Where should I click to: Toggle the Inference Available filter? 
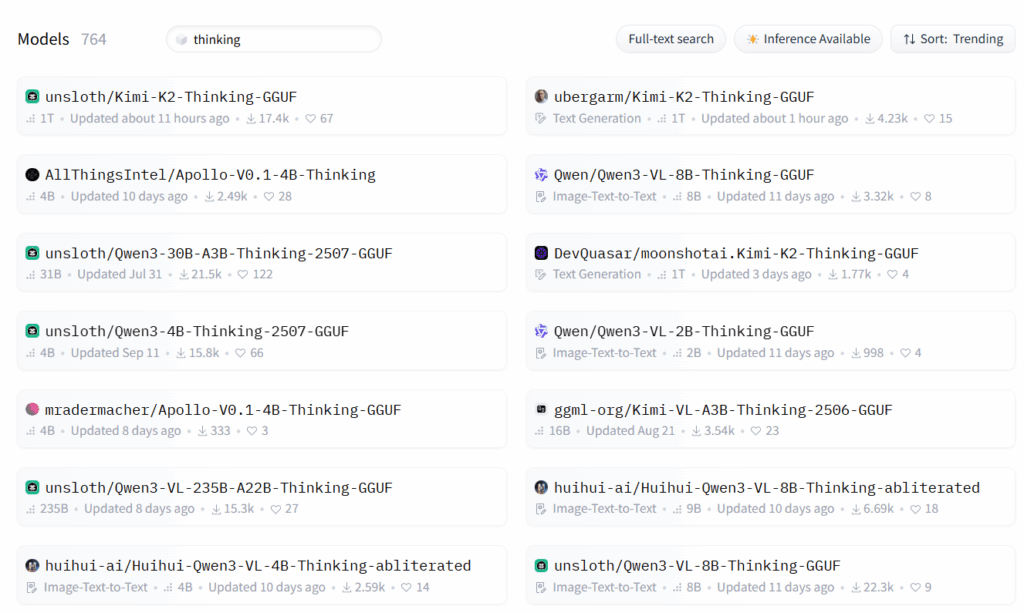coord(808,39)
